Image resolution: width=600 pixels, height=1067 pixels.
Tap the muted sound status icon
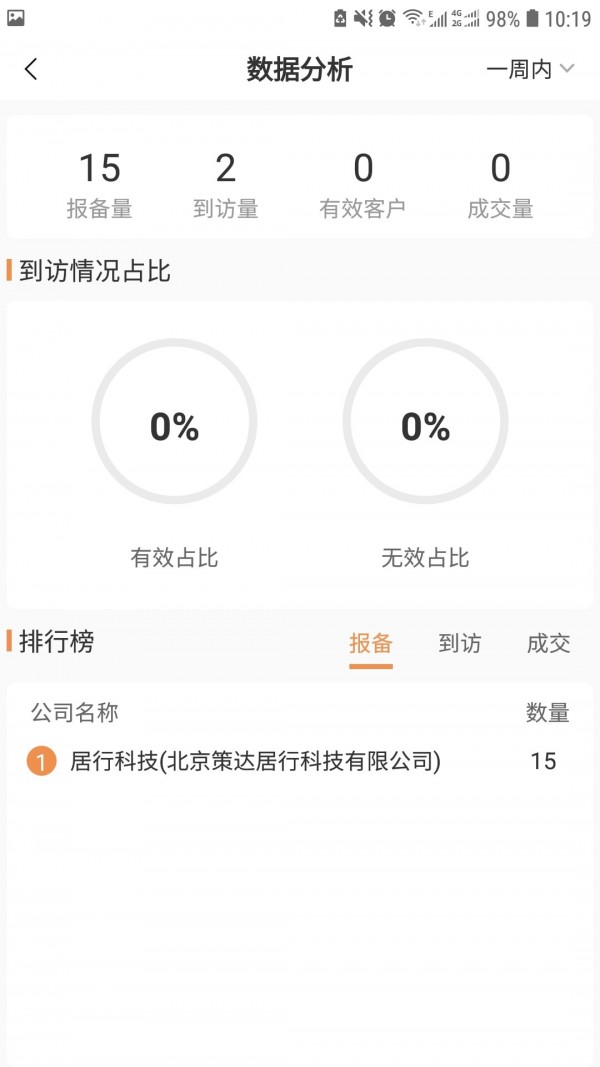pyautogui.click(x=363, y=18)
